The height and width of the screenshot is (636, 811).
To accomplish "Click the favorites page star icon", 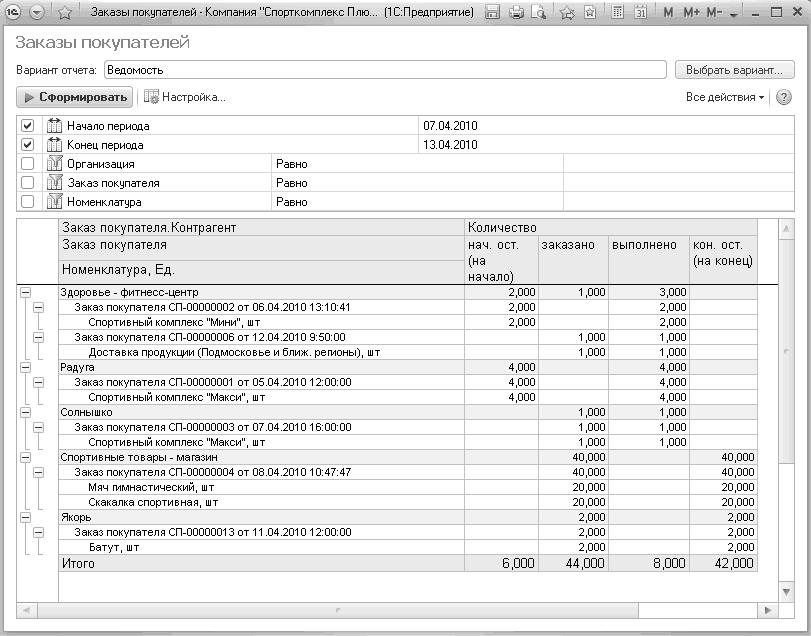I will click(x=590, y=12).
